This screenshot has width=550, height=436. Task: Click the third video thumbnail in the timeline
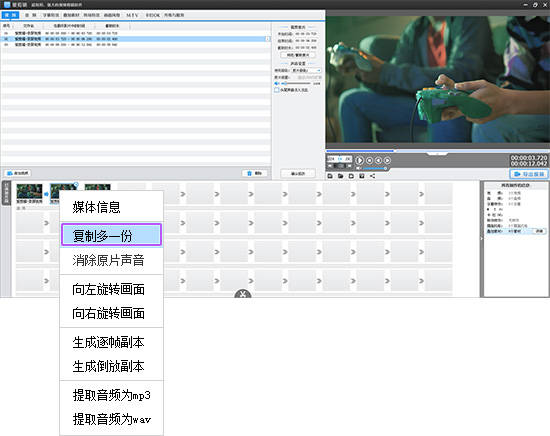98,188
